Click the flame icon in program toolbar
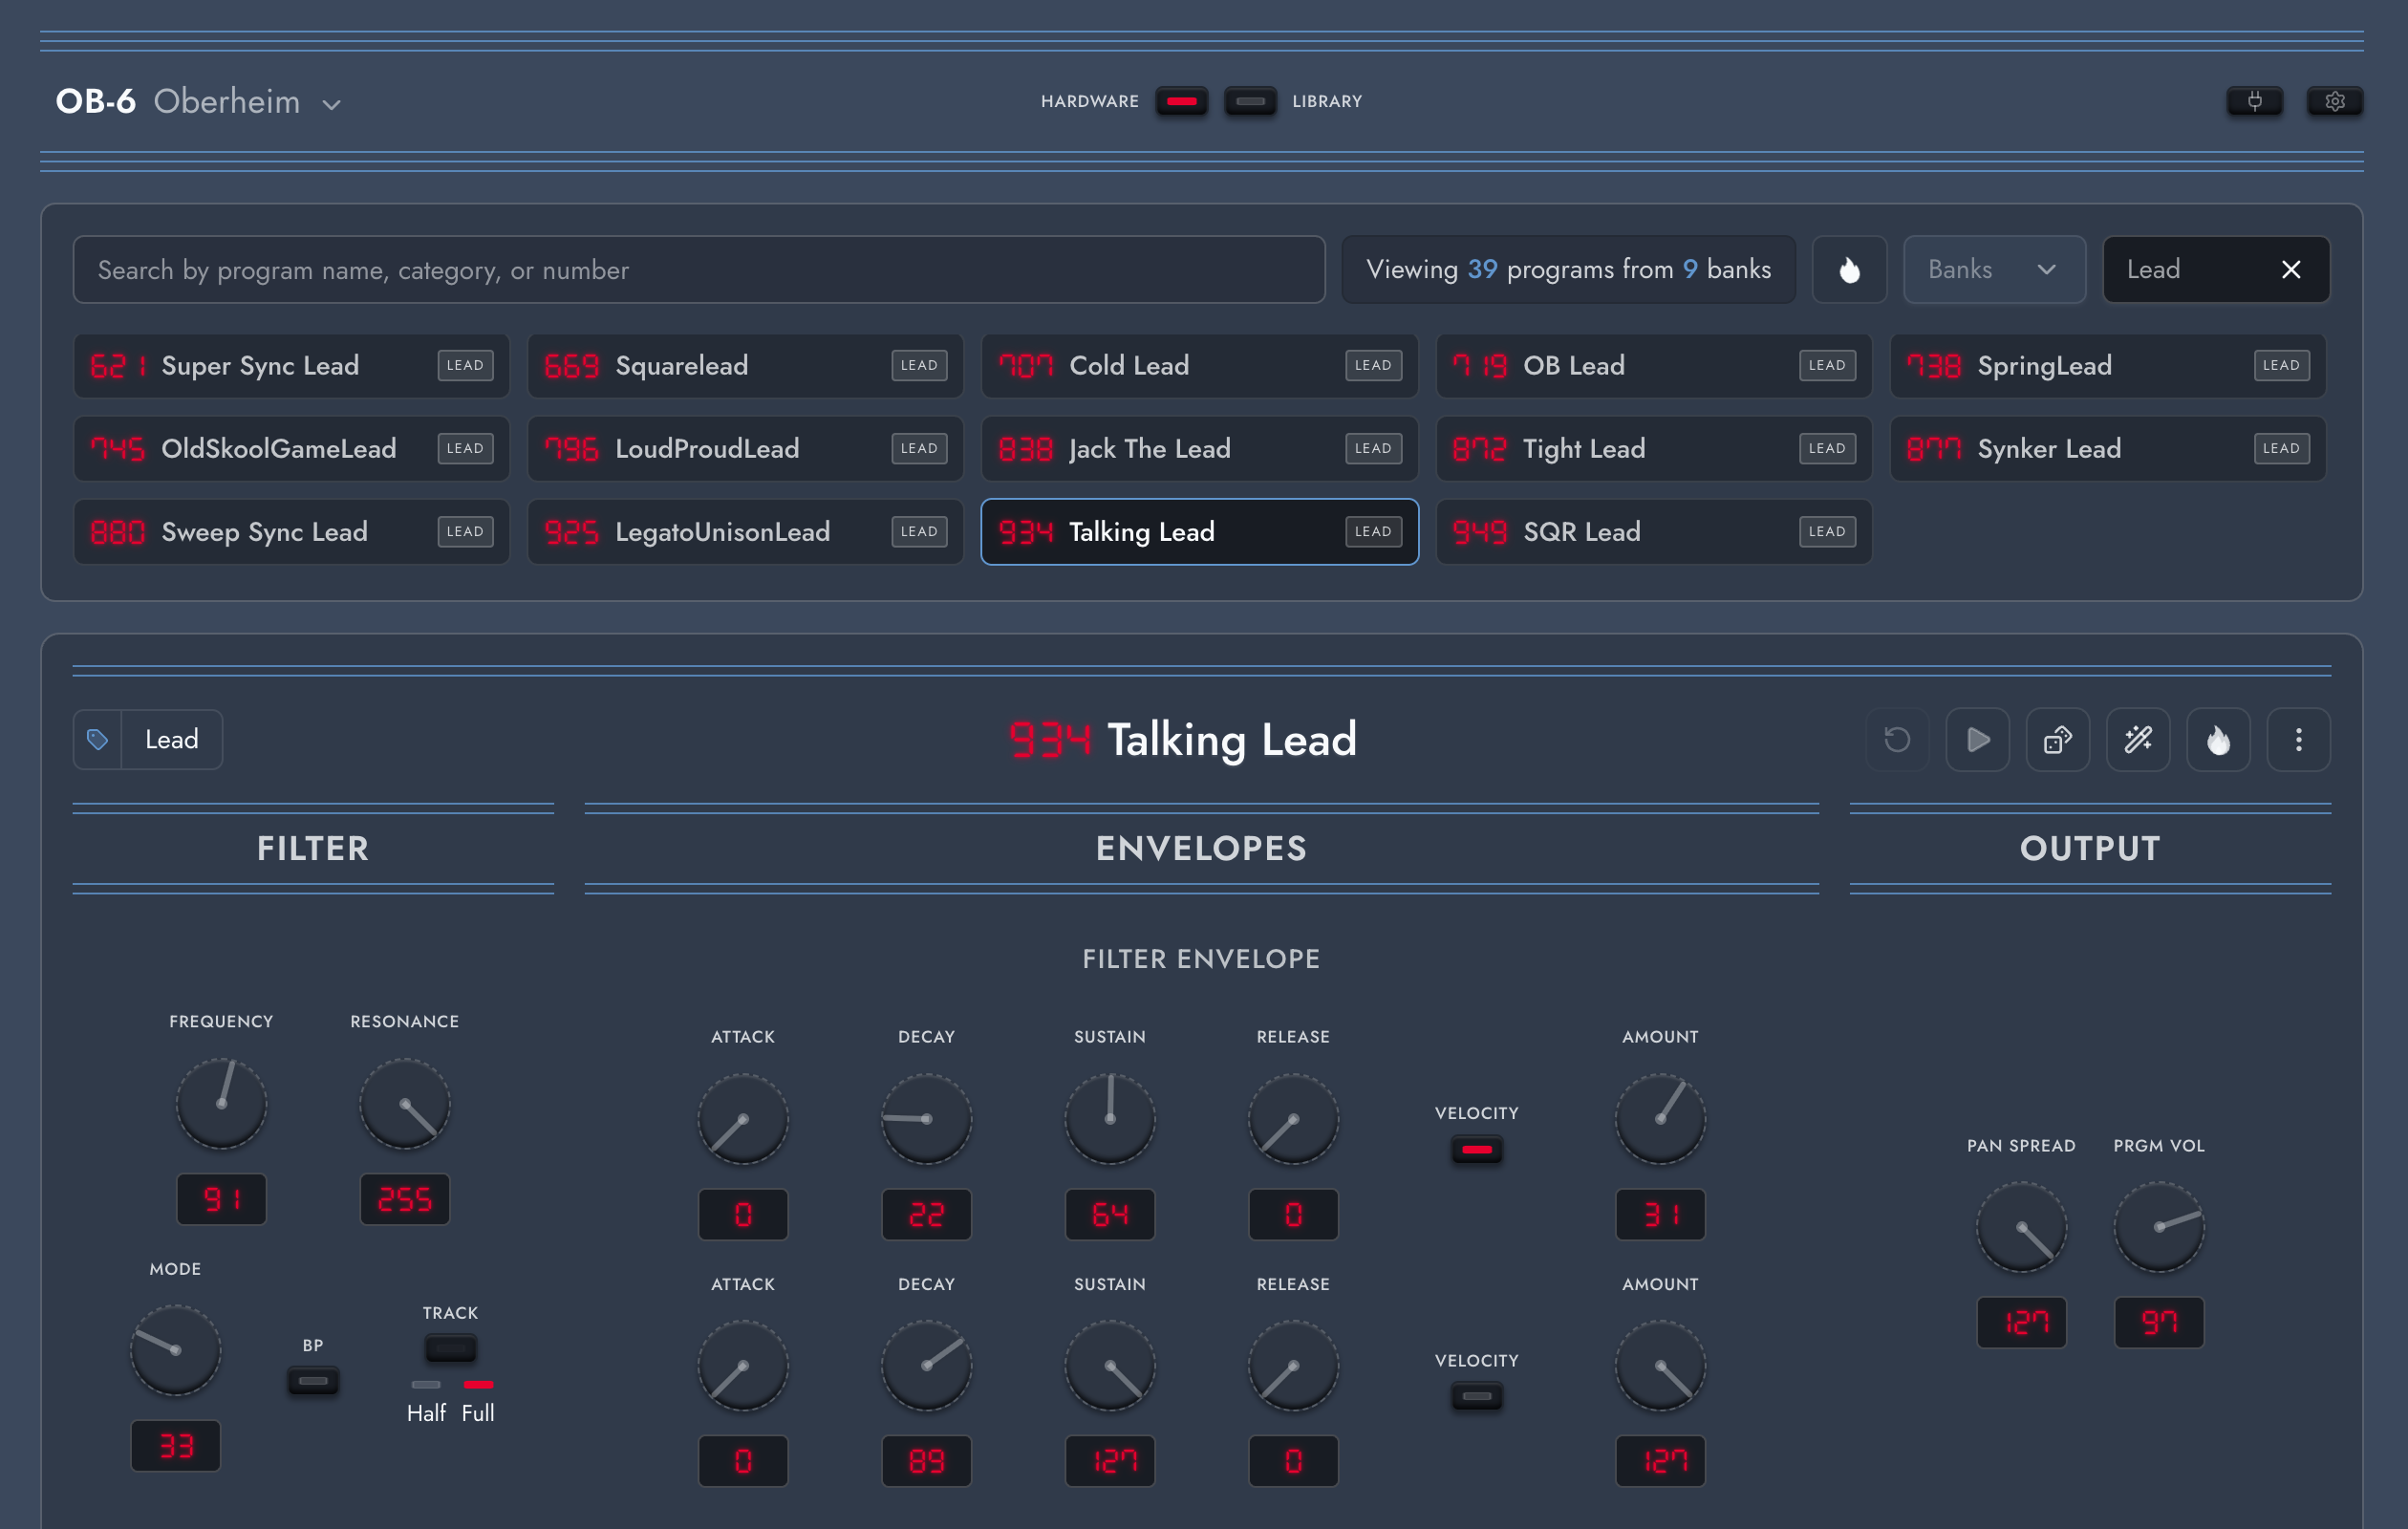Screen dimensions: 2408x1529 pyautogui.click(x=2218, y=739)
